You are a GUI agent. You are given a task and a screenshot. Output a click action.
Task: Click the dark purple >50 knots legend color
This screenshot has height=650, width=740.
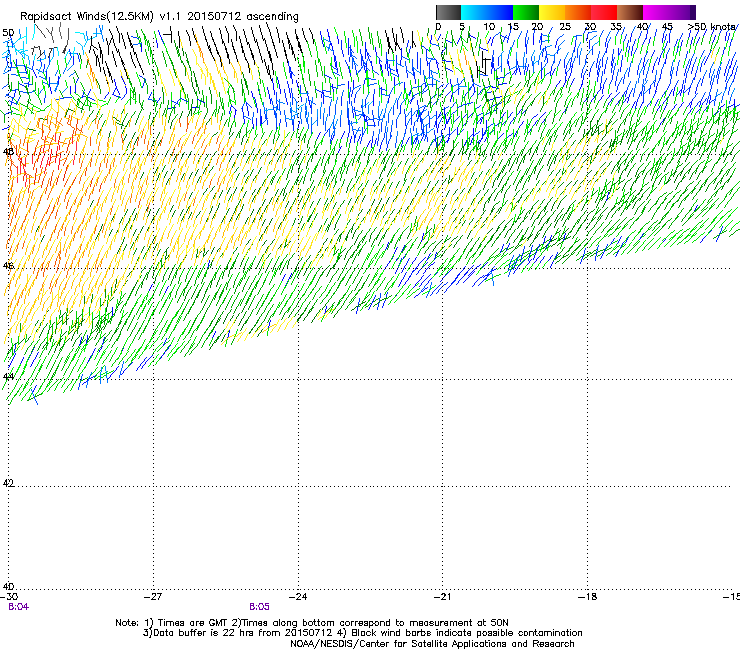[693, 12]
